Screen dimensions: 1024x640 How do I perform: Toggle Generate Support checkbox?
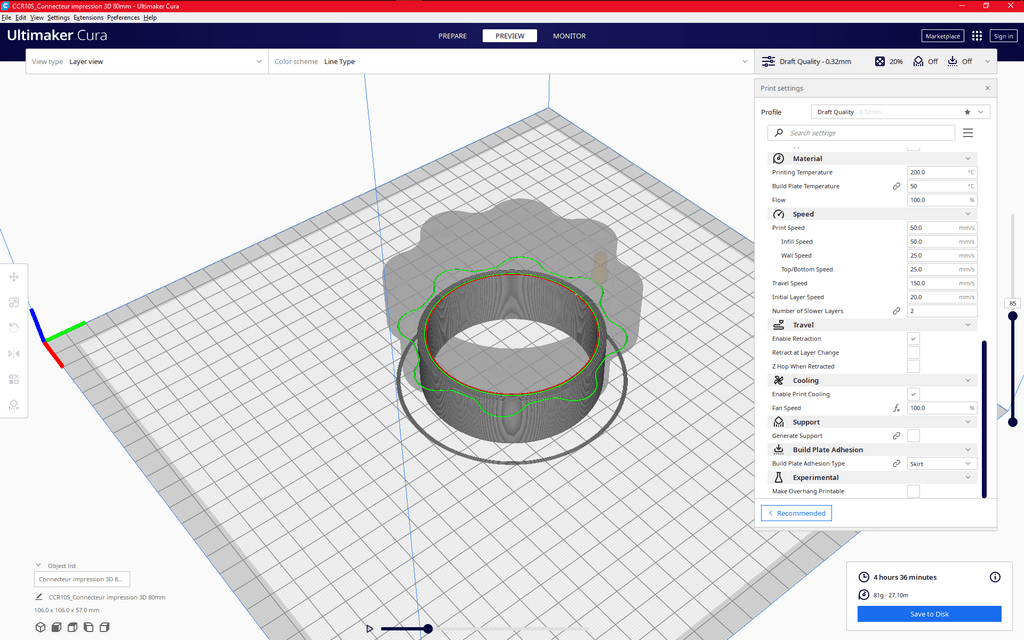pyautogui.click(x=914, y=436)
